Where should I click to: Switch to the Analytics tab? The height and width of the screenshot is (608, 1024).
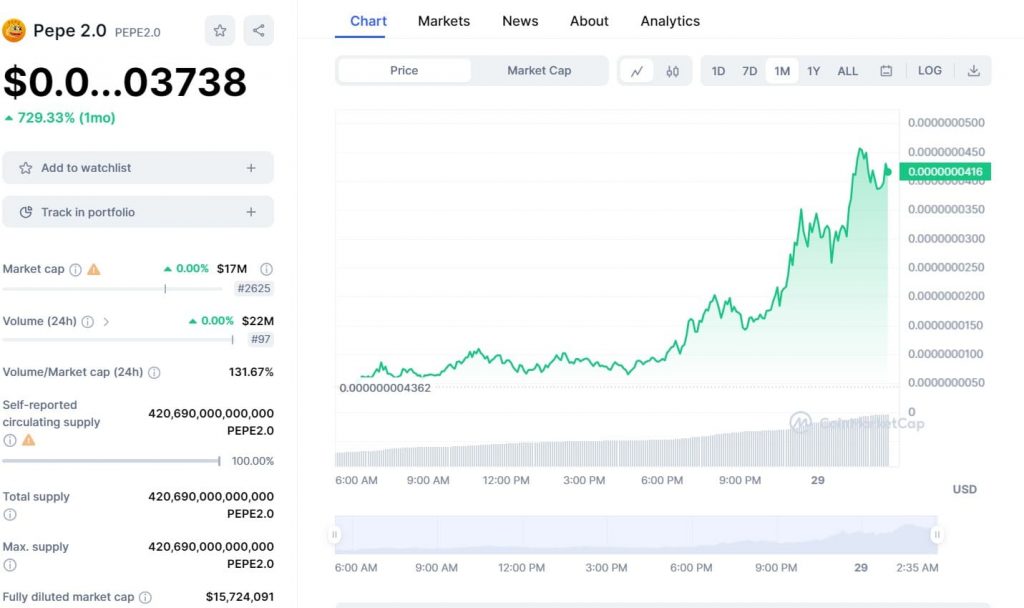tap(670, 20)
